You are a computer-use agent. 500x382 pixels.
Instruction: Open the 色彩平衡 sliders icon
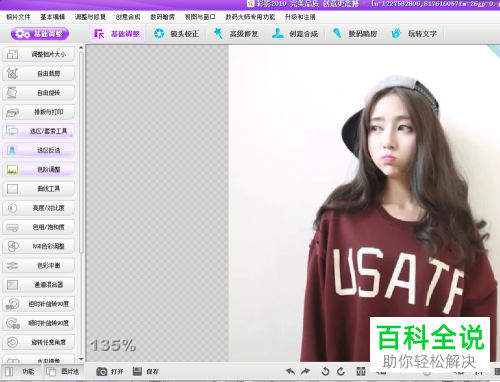click(x=12, y=266)
